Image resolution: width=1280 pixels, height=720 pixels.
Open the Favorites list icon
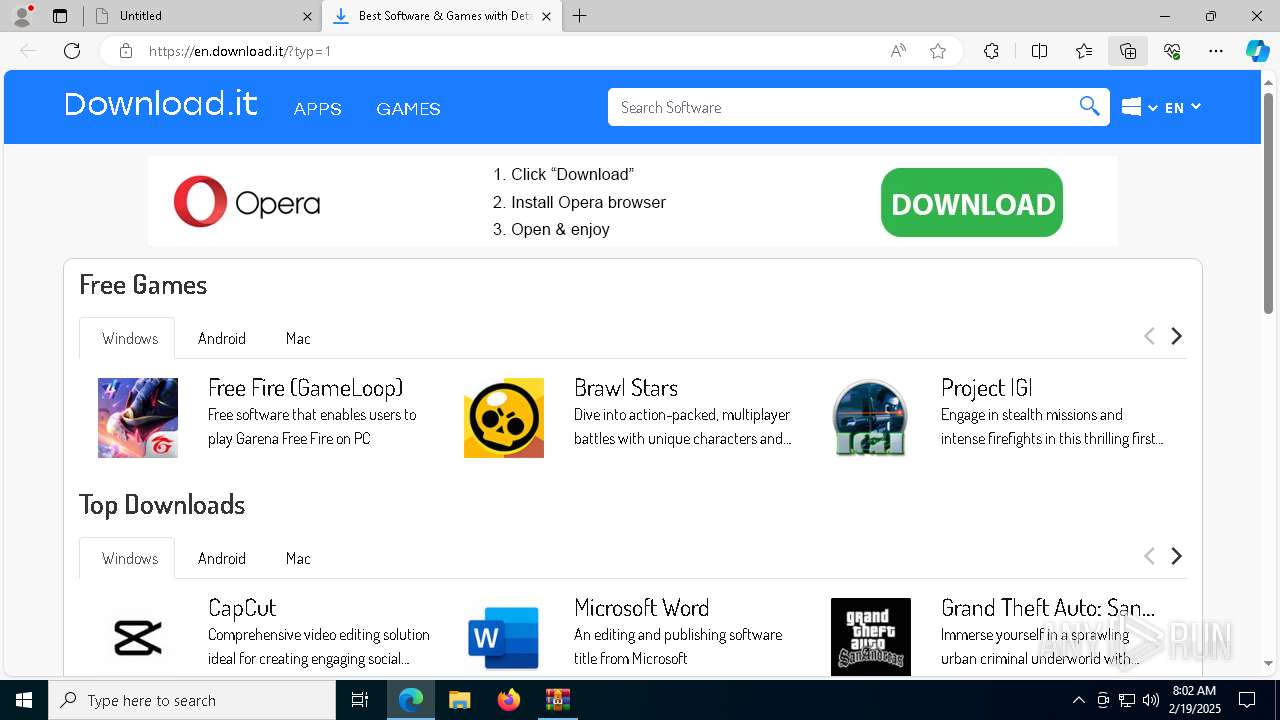pyautogui.click(x=1084, y=51)
